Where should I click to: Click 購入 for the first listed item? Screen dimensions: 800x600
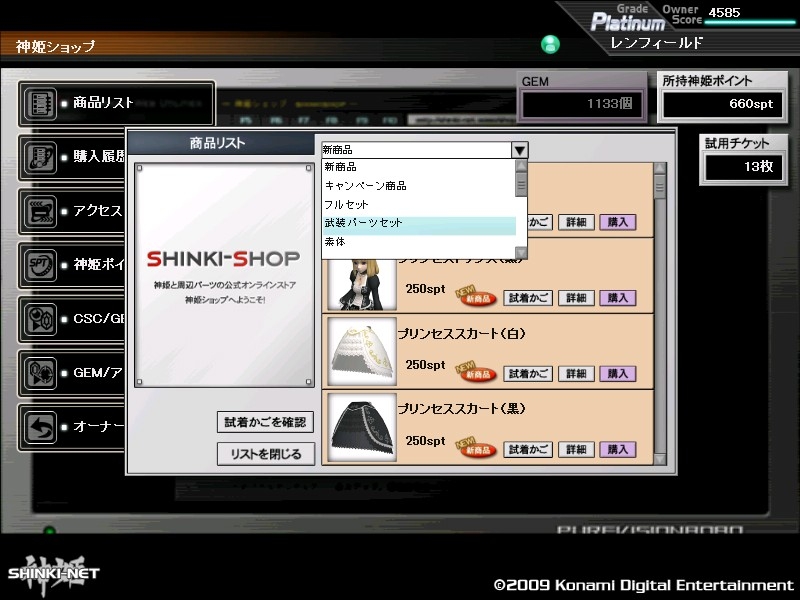pyautogui.click(x=618, y=222)
